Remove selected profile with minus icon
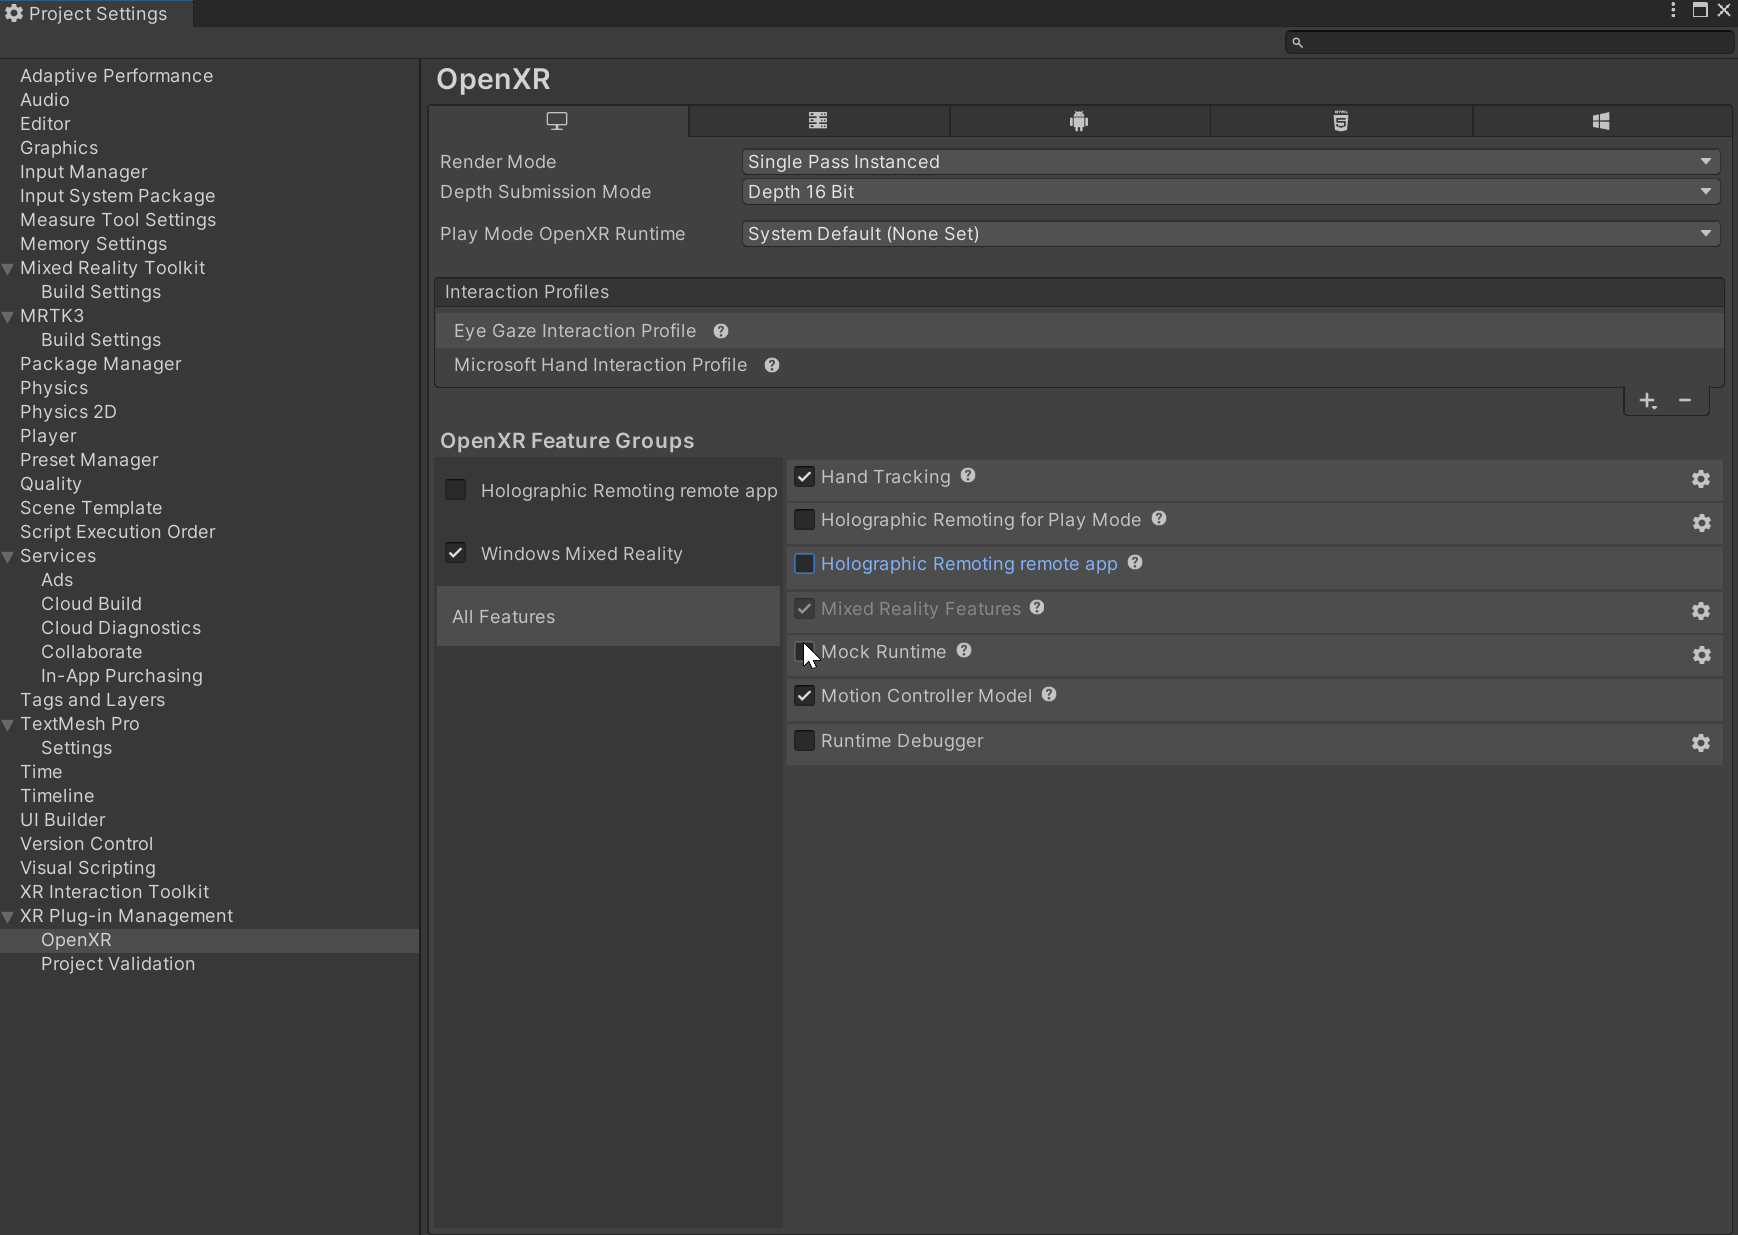 pyautogui.click(x=1686, y=400)
